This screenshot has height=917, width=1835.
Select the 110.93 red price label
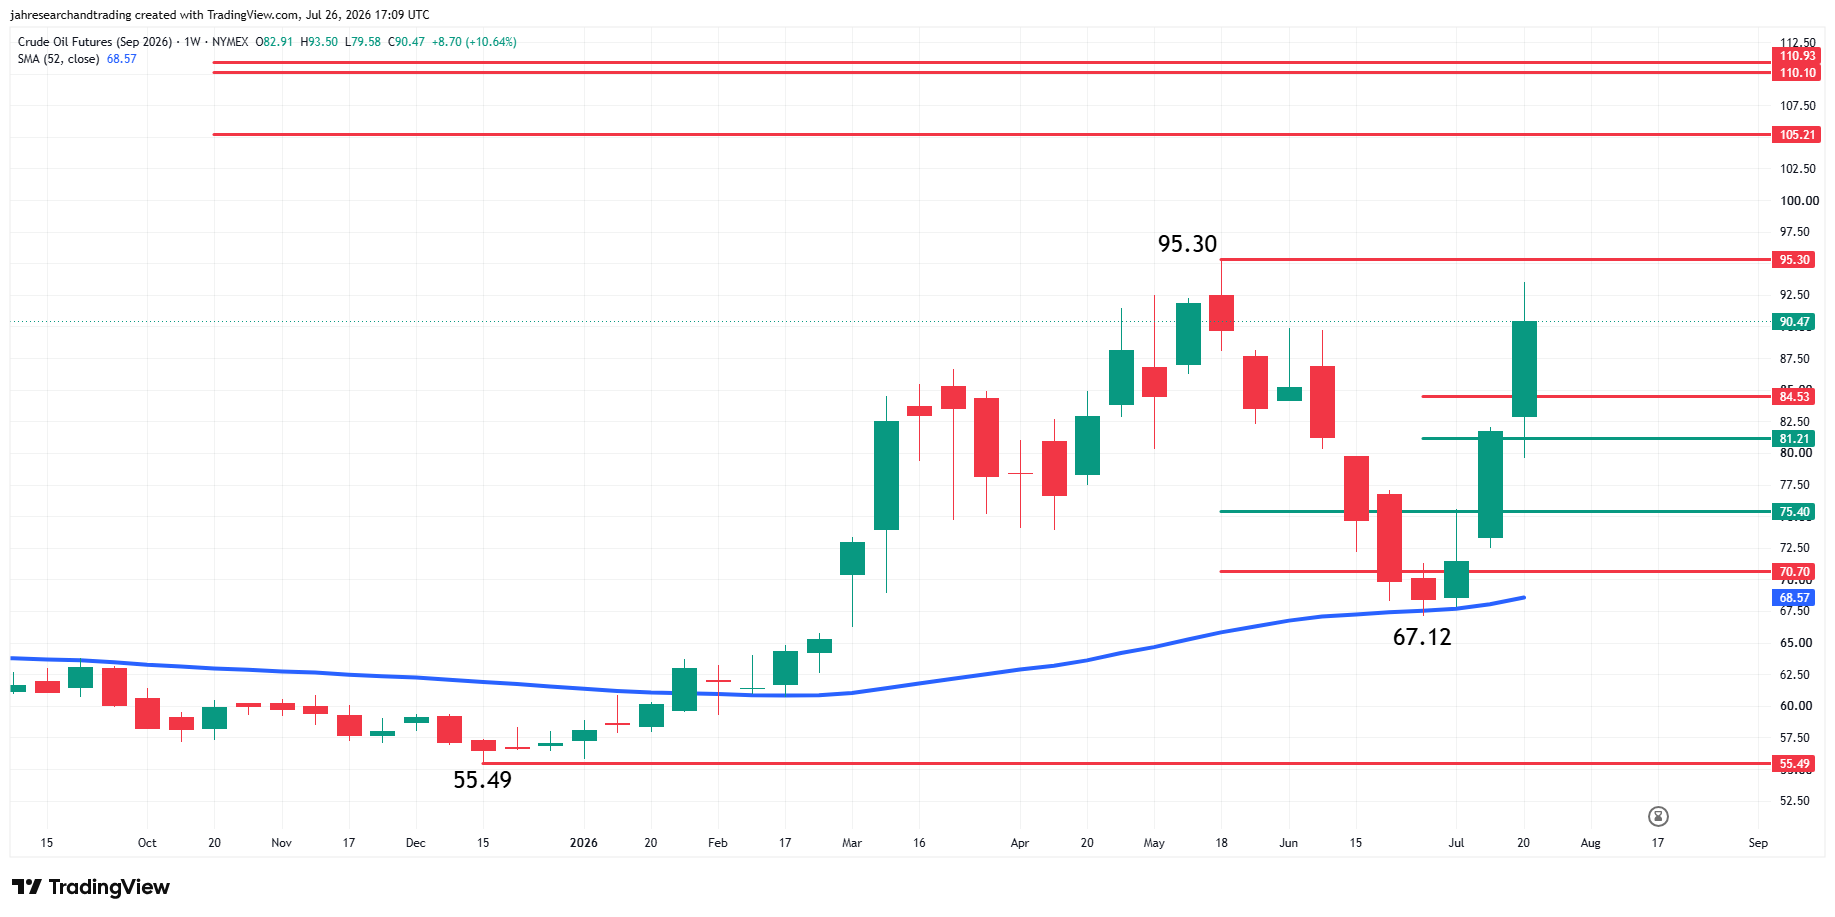pos(1797,56)
